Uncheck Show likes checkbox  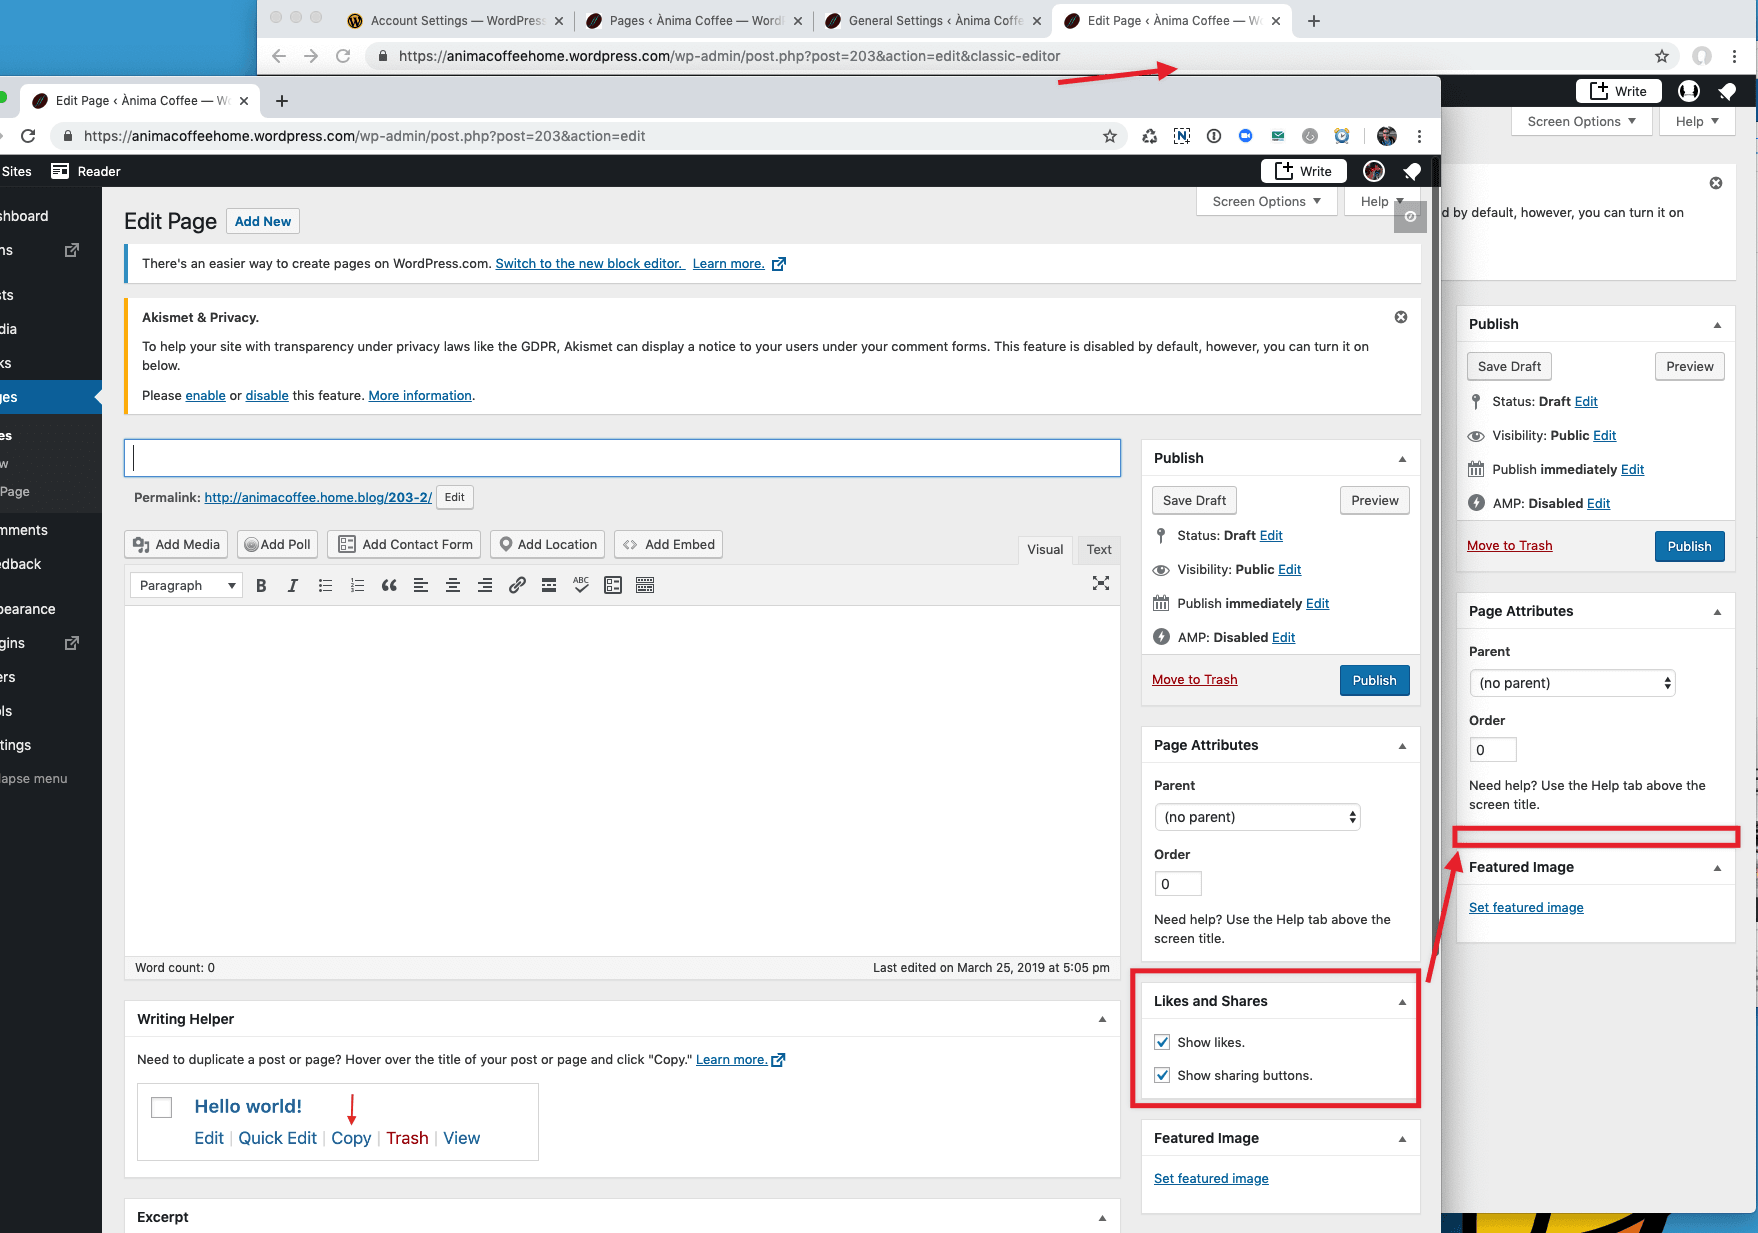click(1162, 1042)
